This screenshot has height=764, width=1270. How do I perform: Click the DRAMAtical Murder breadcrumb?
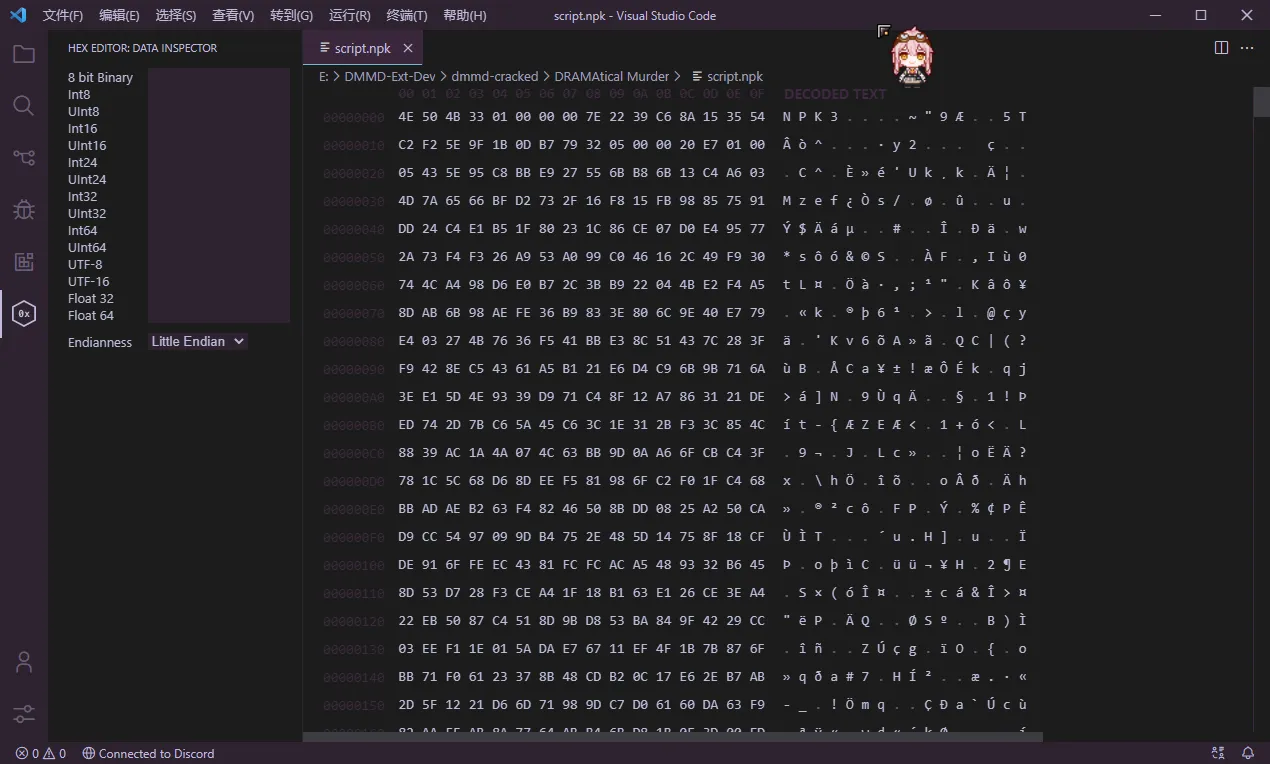612,76
